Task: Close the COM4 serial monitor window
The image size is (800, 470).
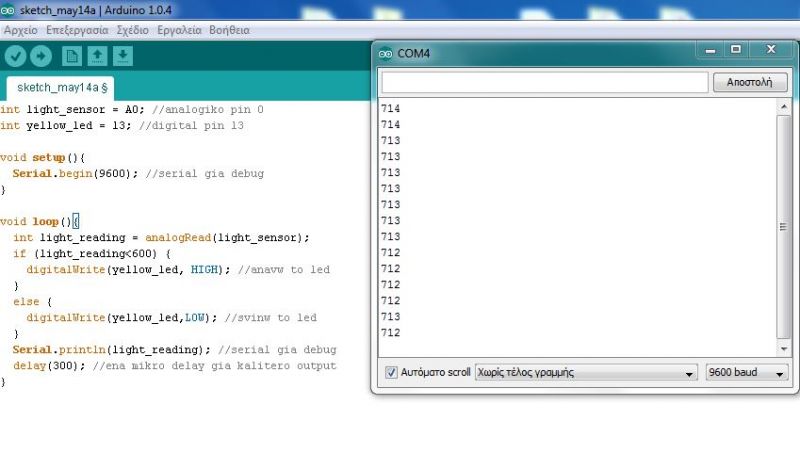Action: point(771,50)
